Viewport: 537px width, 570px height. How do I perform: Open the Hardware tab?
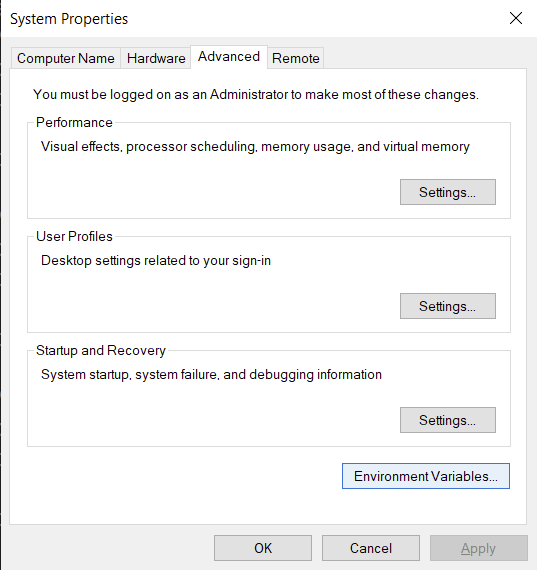pos(156,58)
